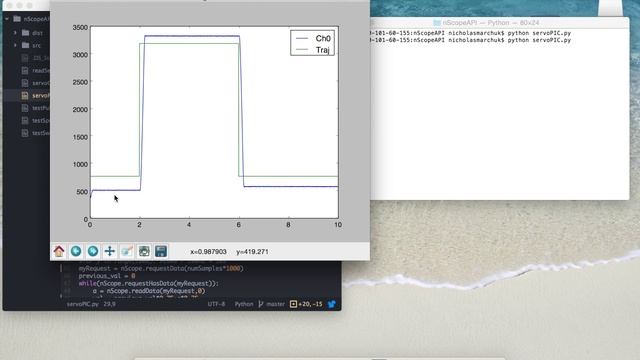This screenshot has width=640, height=360.
Task: Click the while nScope.requestHasData code line
Action: (x=148, y=283)
